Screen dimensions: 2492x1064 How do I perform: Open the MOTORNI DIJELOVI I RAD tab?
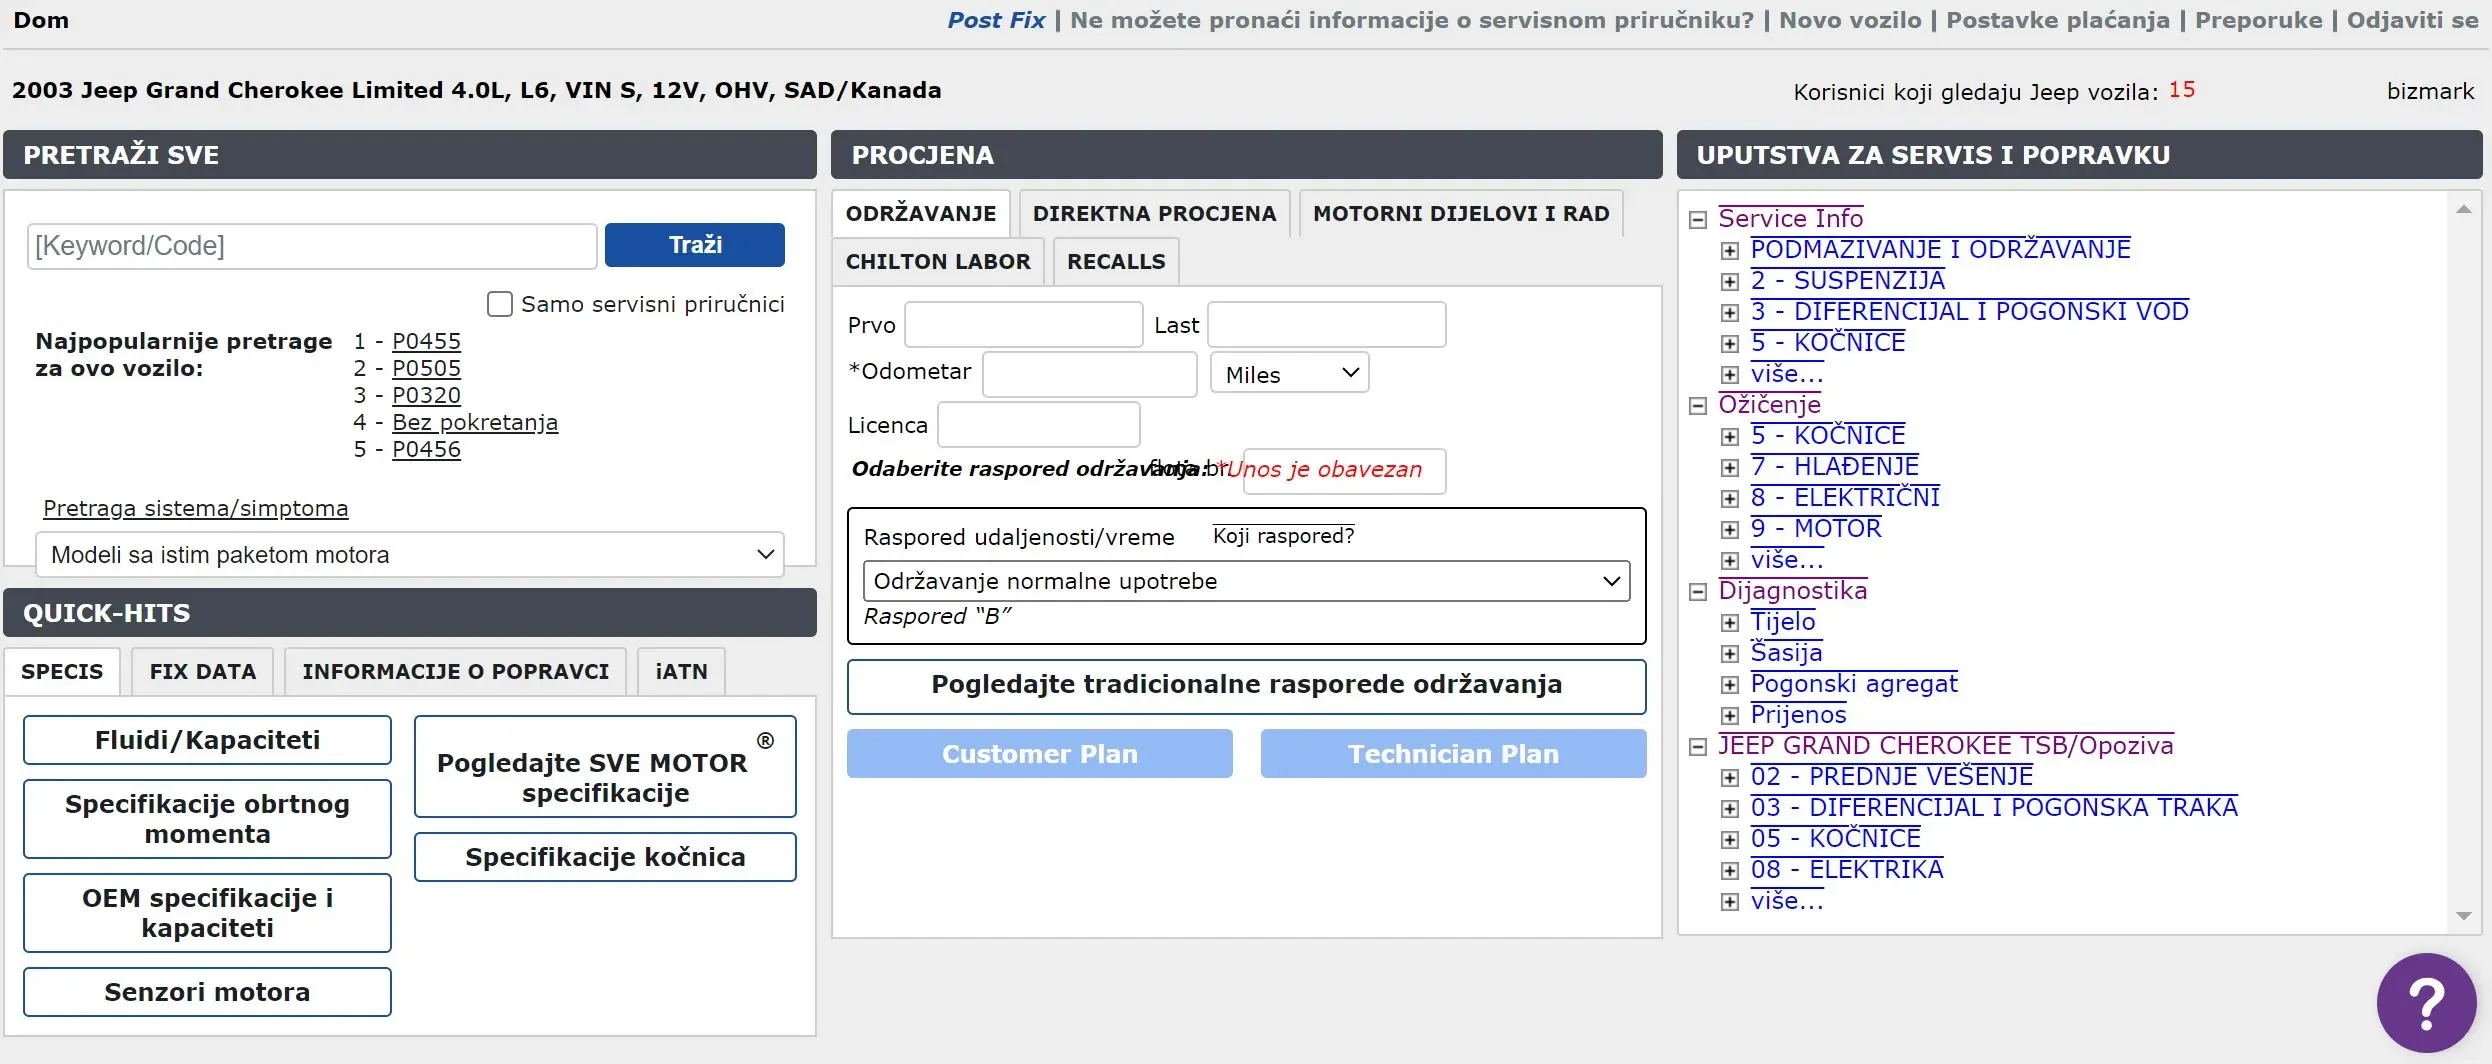[1461, 213]
